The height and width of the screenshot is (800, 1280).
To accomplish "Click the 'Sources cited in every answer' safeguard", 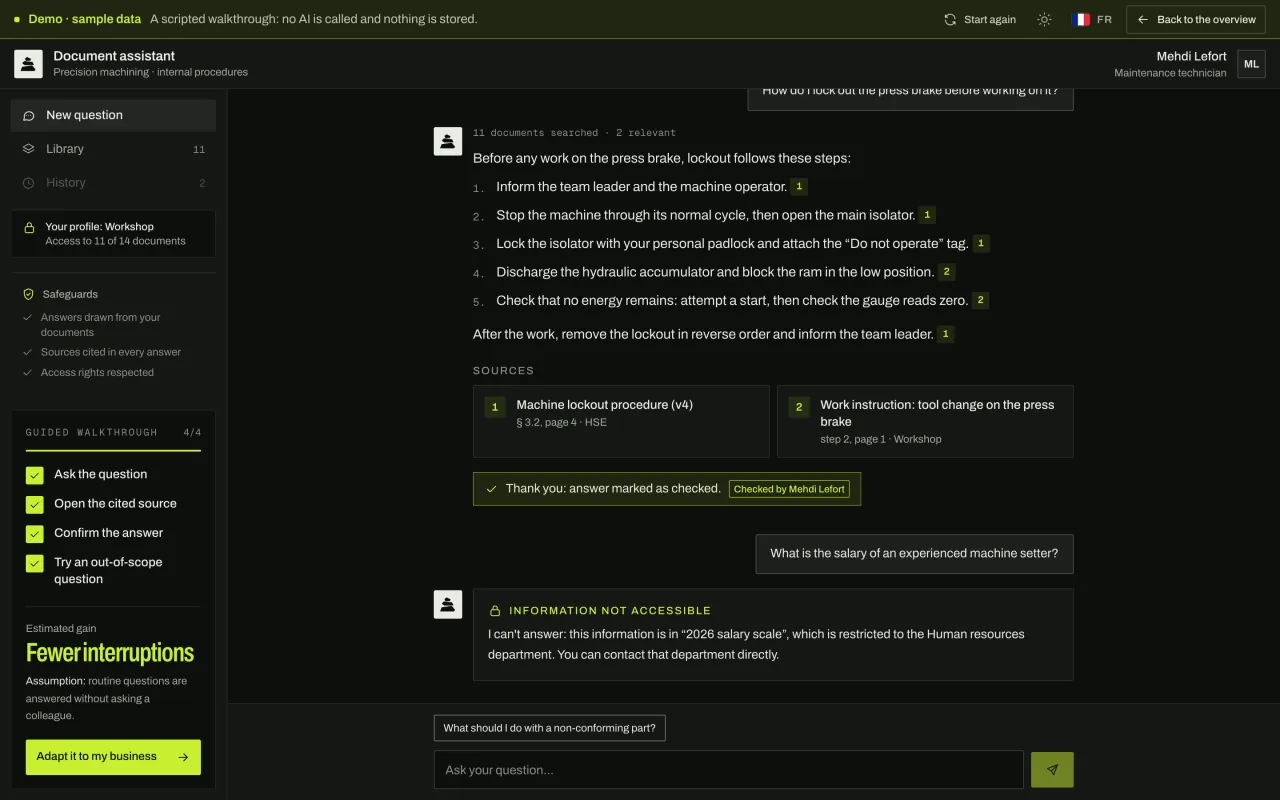I will tap(111, 352).
